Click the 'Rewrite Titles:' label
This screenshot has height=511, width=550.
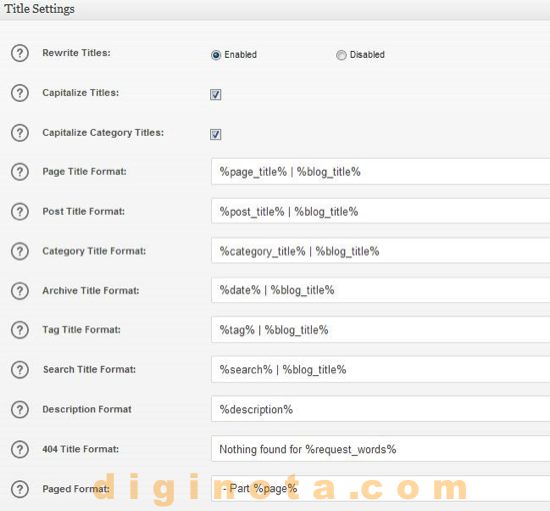pyautogui.click(x=76, y=53)
